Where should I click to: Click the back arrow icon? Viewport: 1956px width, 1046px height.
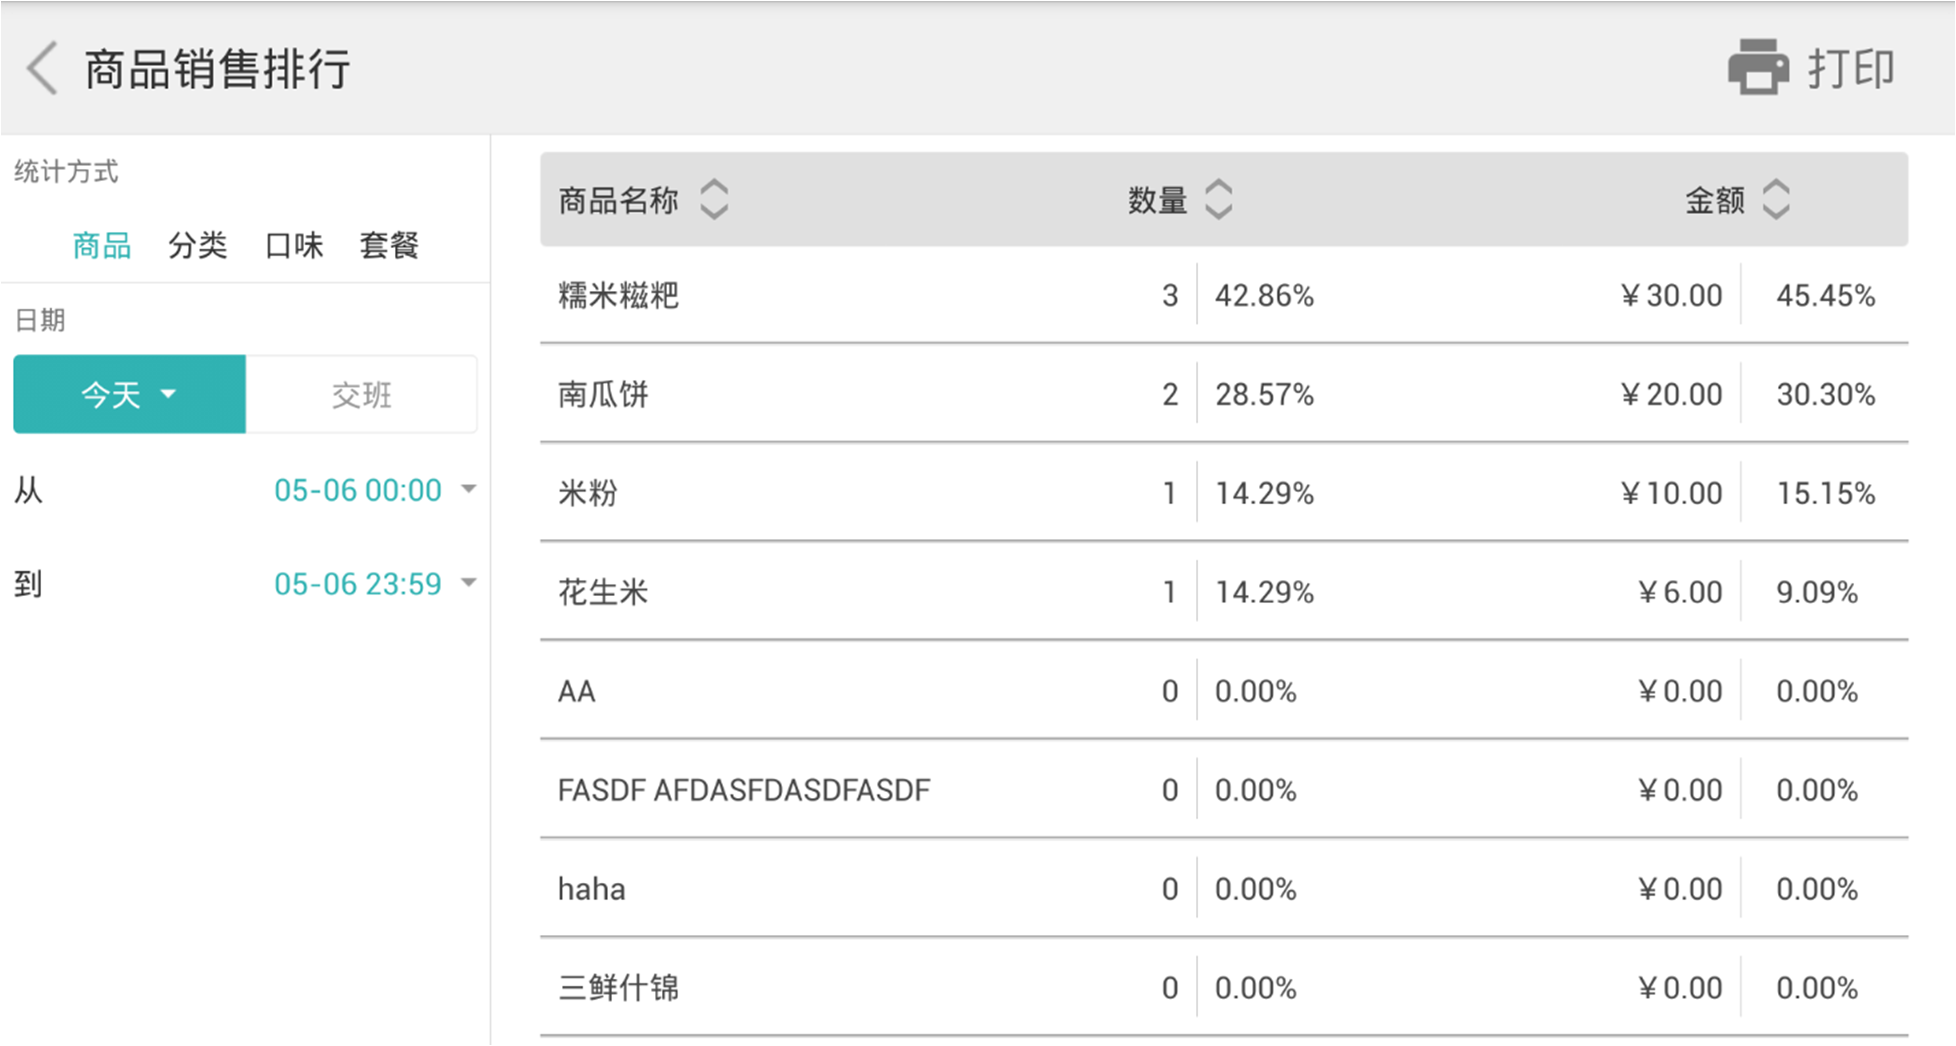point(42,69)
